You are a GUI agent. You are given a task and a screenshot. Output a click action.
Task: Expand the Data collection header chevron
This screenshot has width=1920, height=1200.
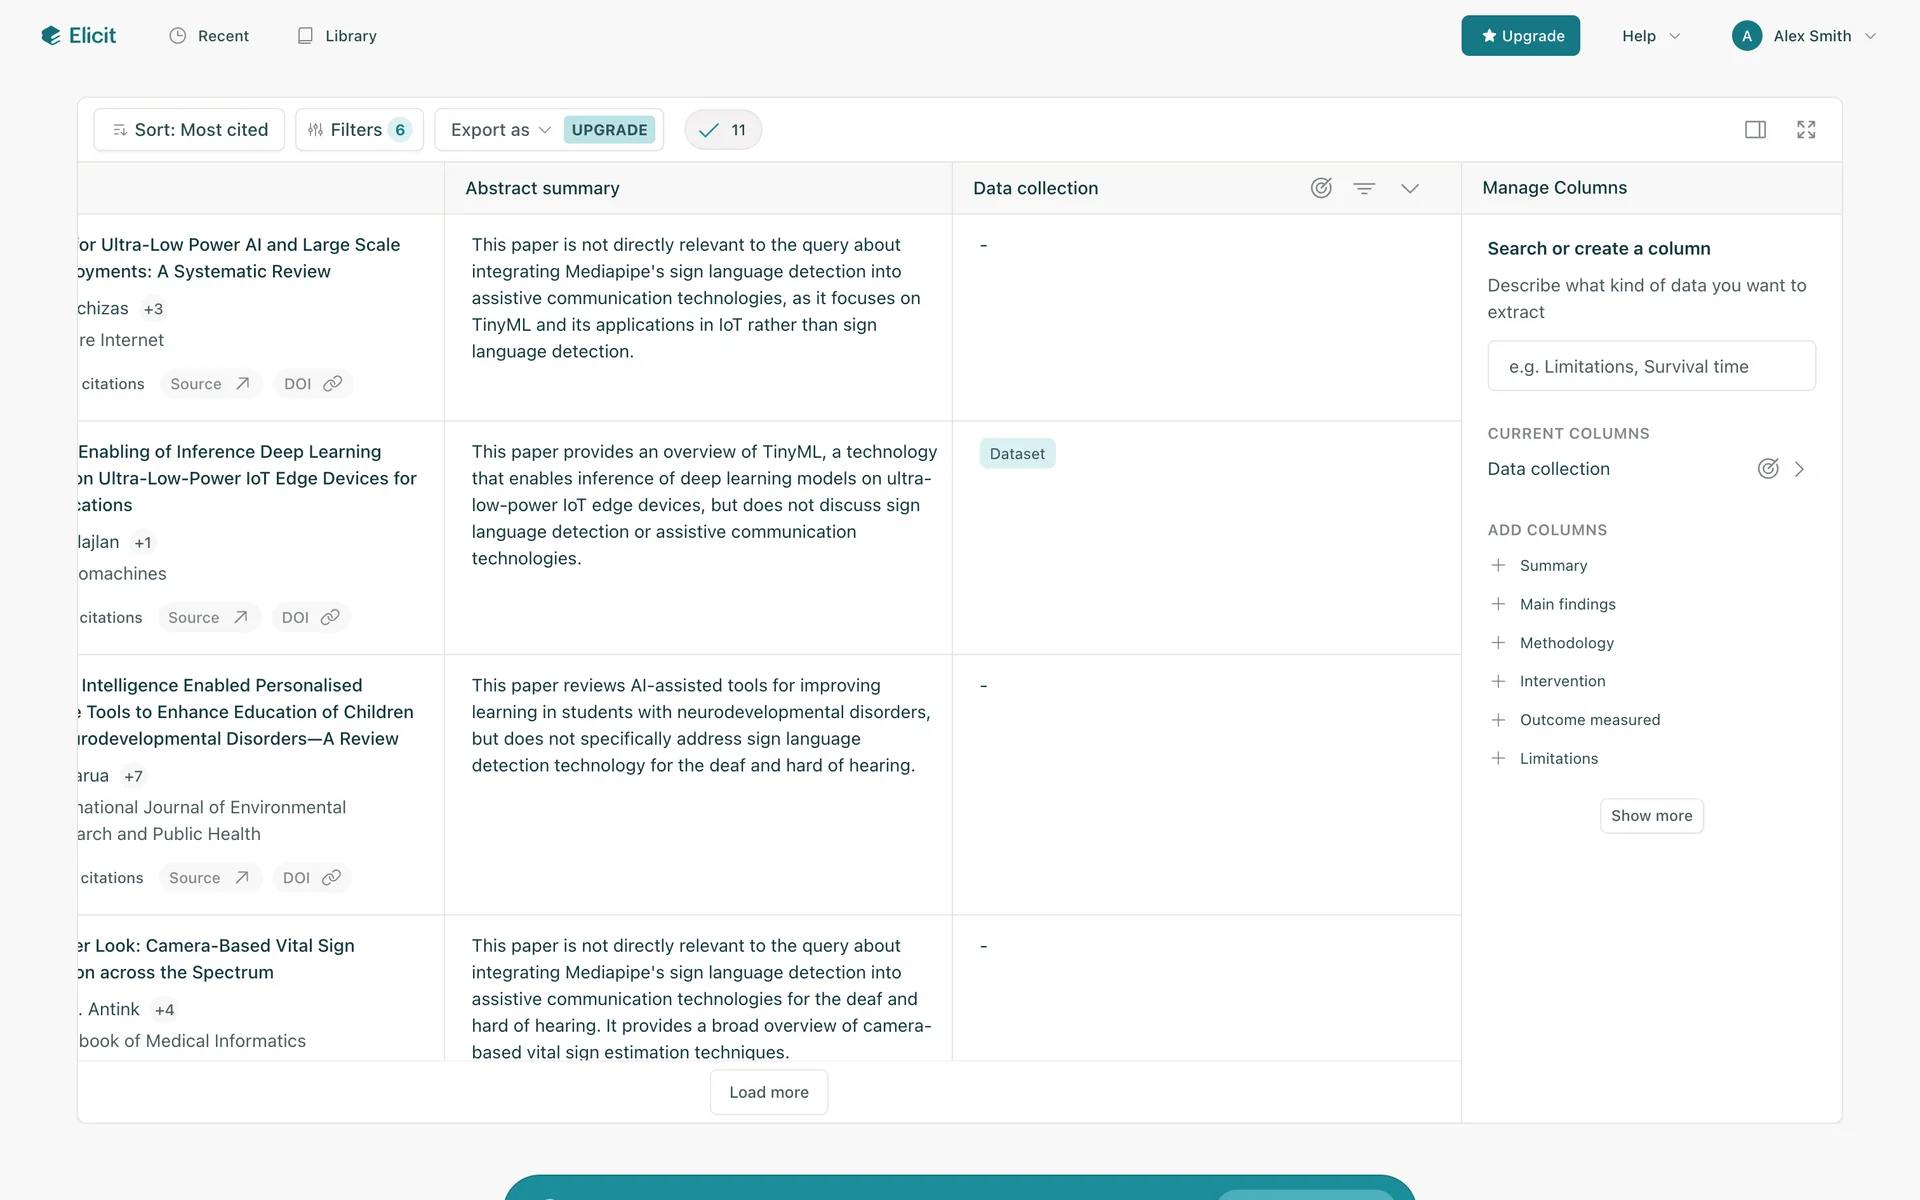coord(1410,188)
